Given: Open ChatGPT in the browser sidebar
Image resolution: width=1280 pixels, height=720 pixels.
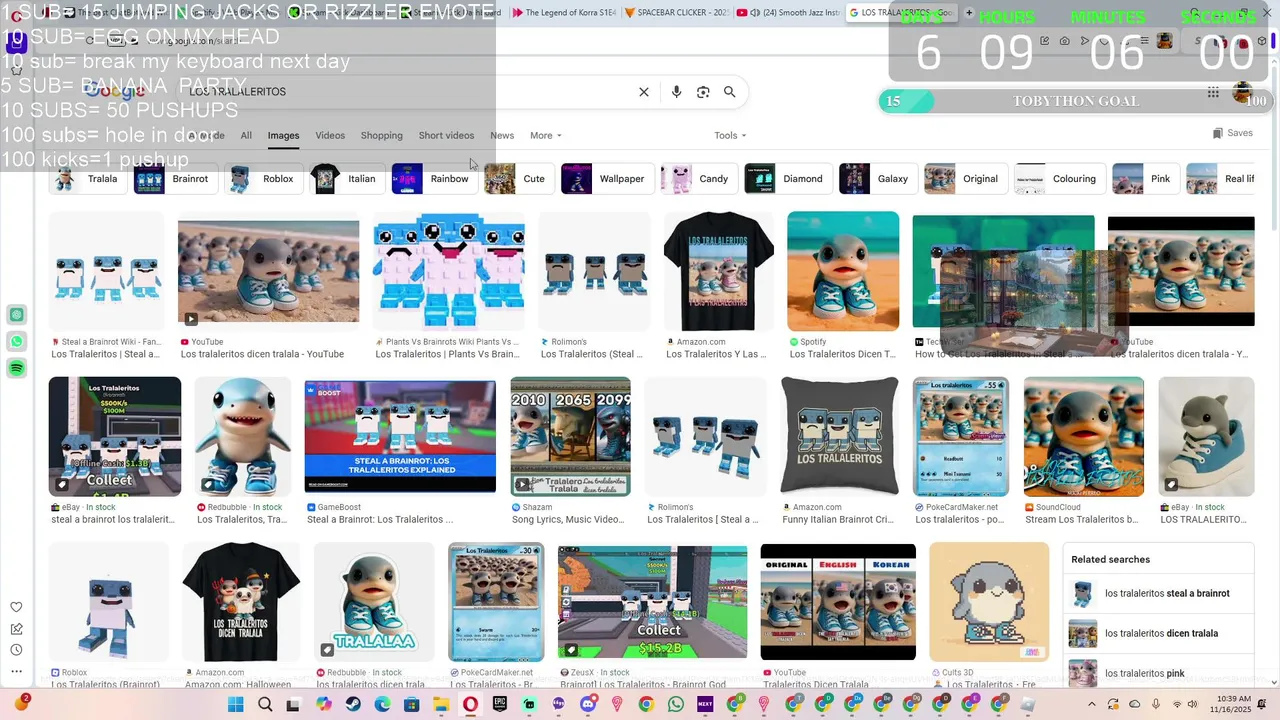Looking at the screenshot, I should pos(17,315).
